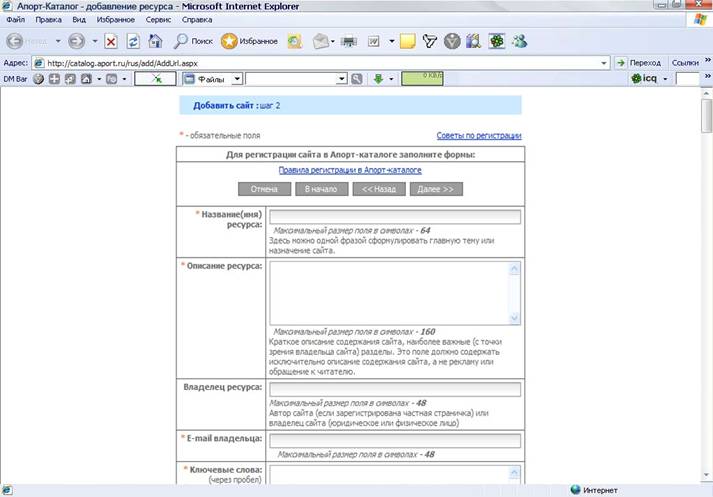713x497 pixels.
Task: Click the DM Bar magnifier search icon
Action: click(x=357, y=79)
